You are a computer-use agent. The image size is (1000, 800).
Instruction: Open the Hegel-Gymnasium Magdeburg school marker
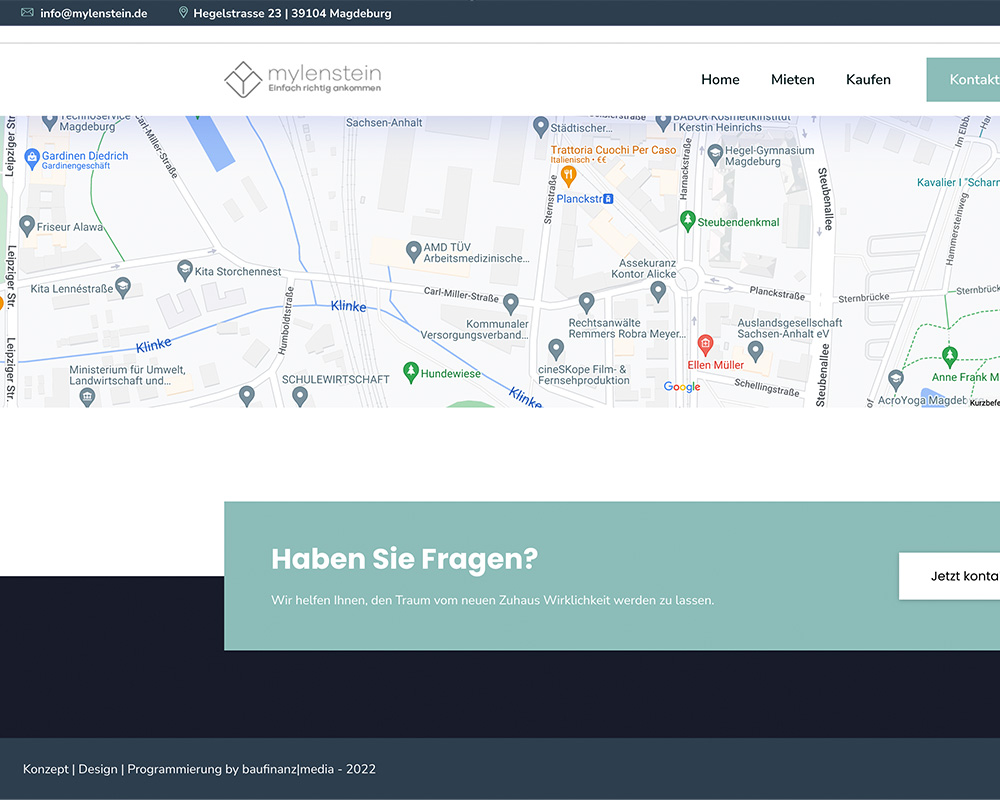(x=715, y=154)
